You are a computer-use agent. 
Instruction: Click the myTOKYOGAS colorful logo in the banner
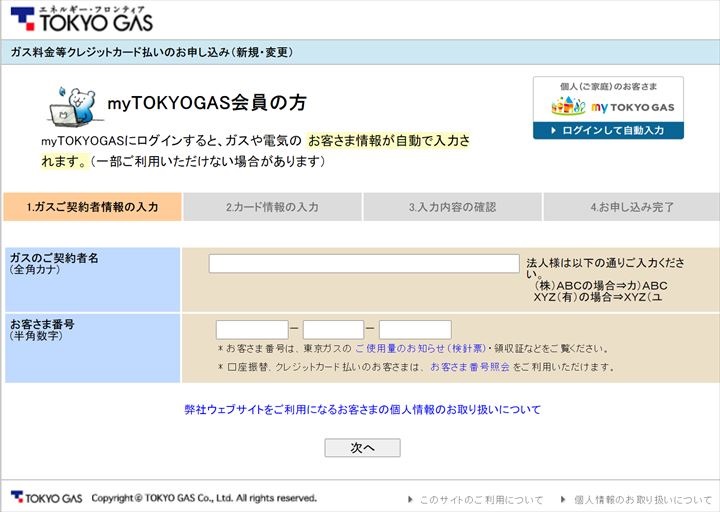tap(613, 107)
